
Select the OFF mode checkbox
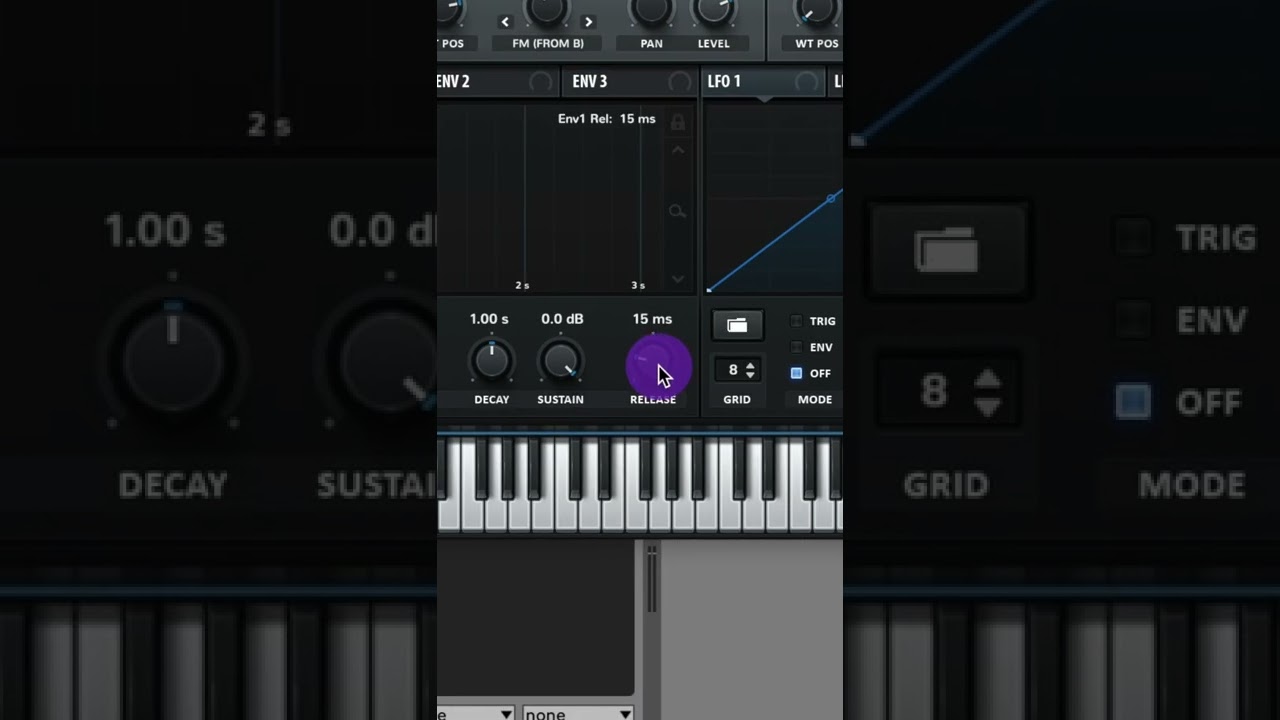[x=796, y=373]
